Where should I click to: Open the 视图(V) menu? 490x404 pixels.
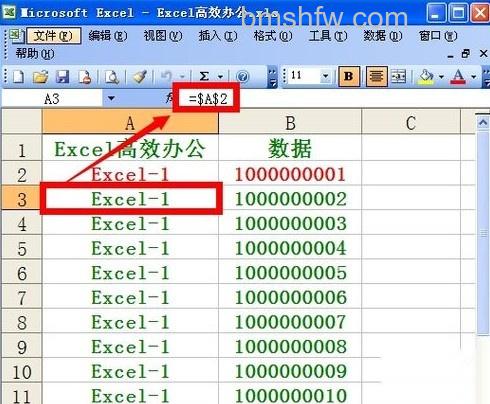(163, 35)
